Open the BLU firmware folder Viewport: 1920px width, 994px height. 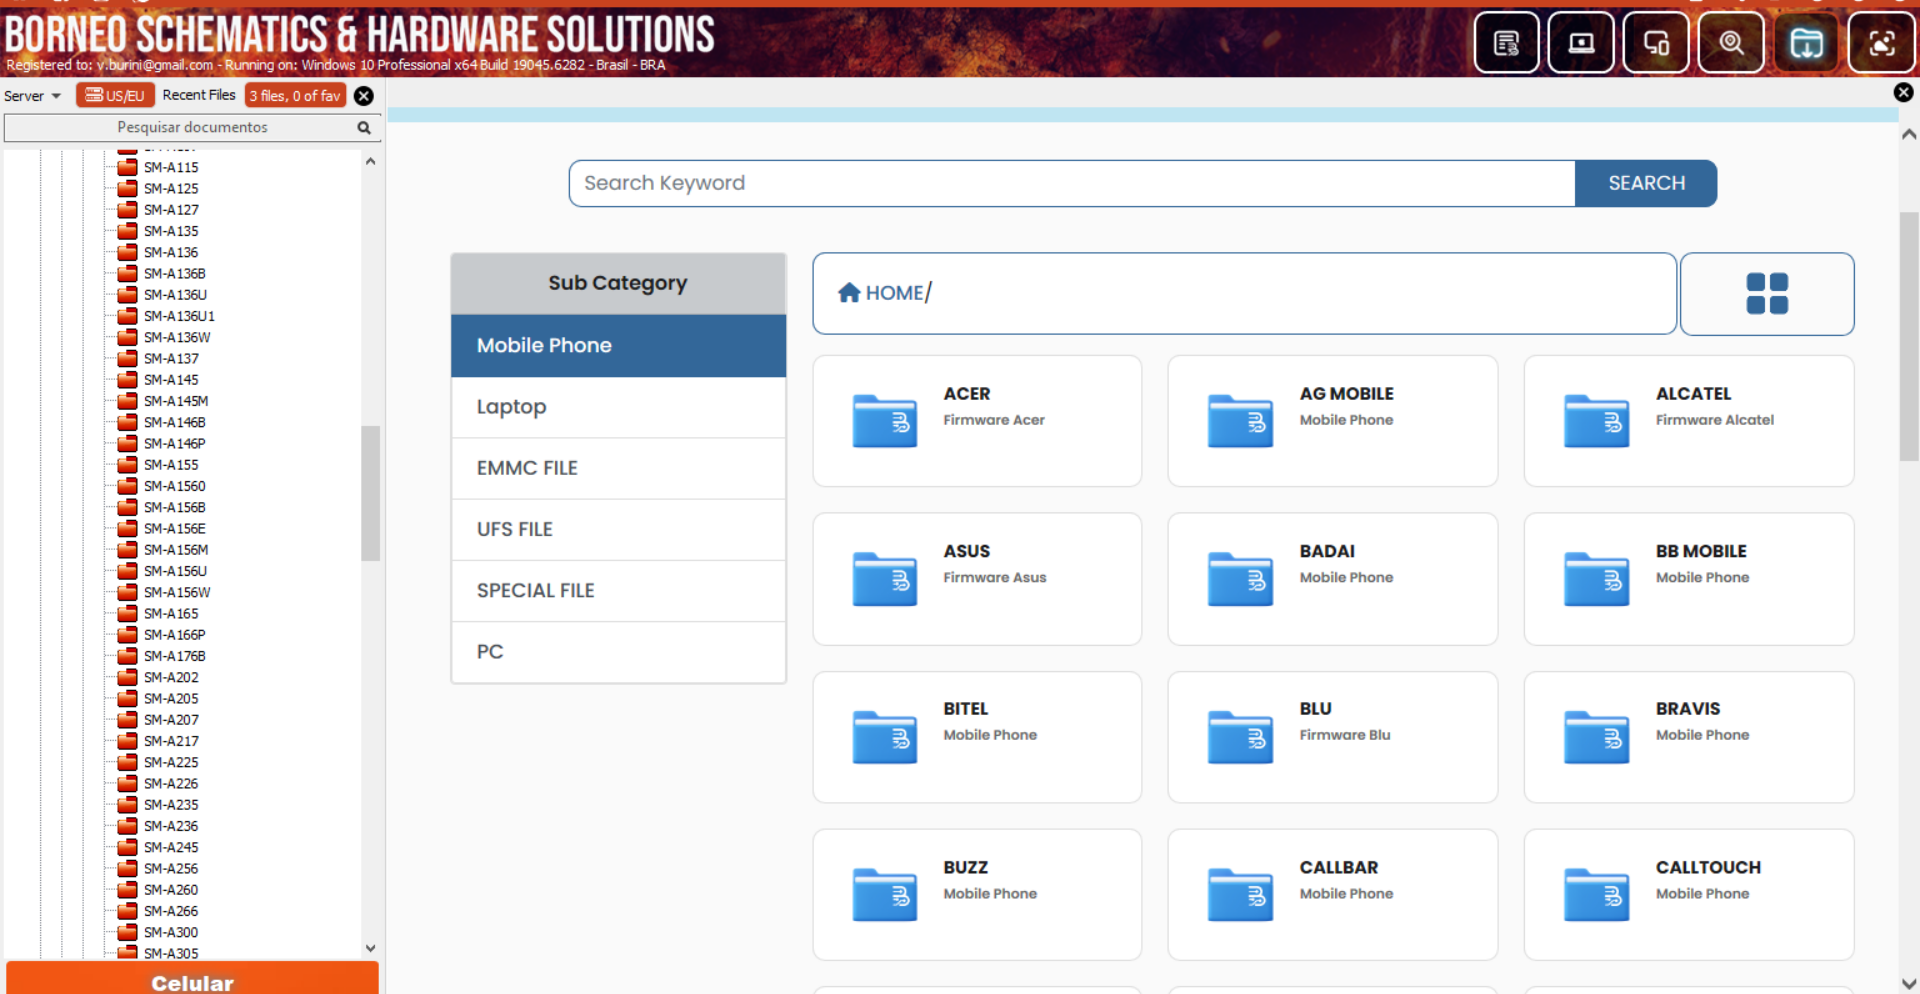pos(1332,737)
